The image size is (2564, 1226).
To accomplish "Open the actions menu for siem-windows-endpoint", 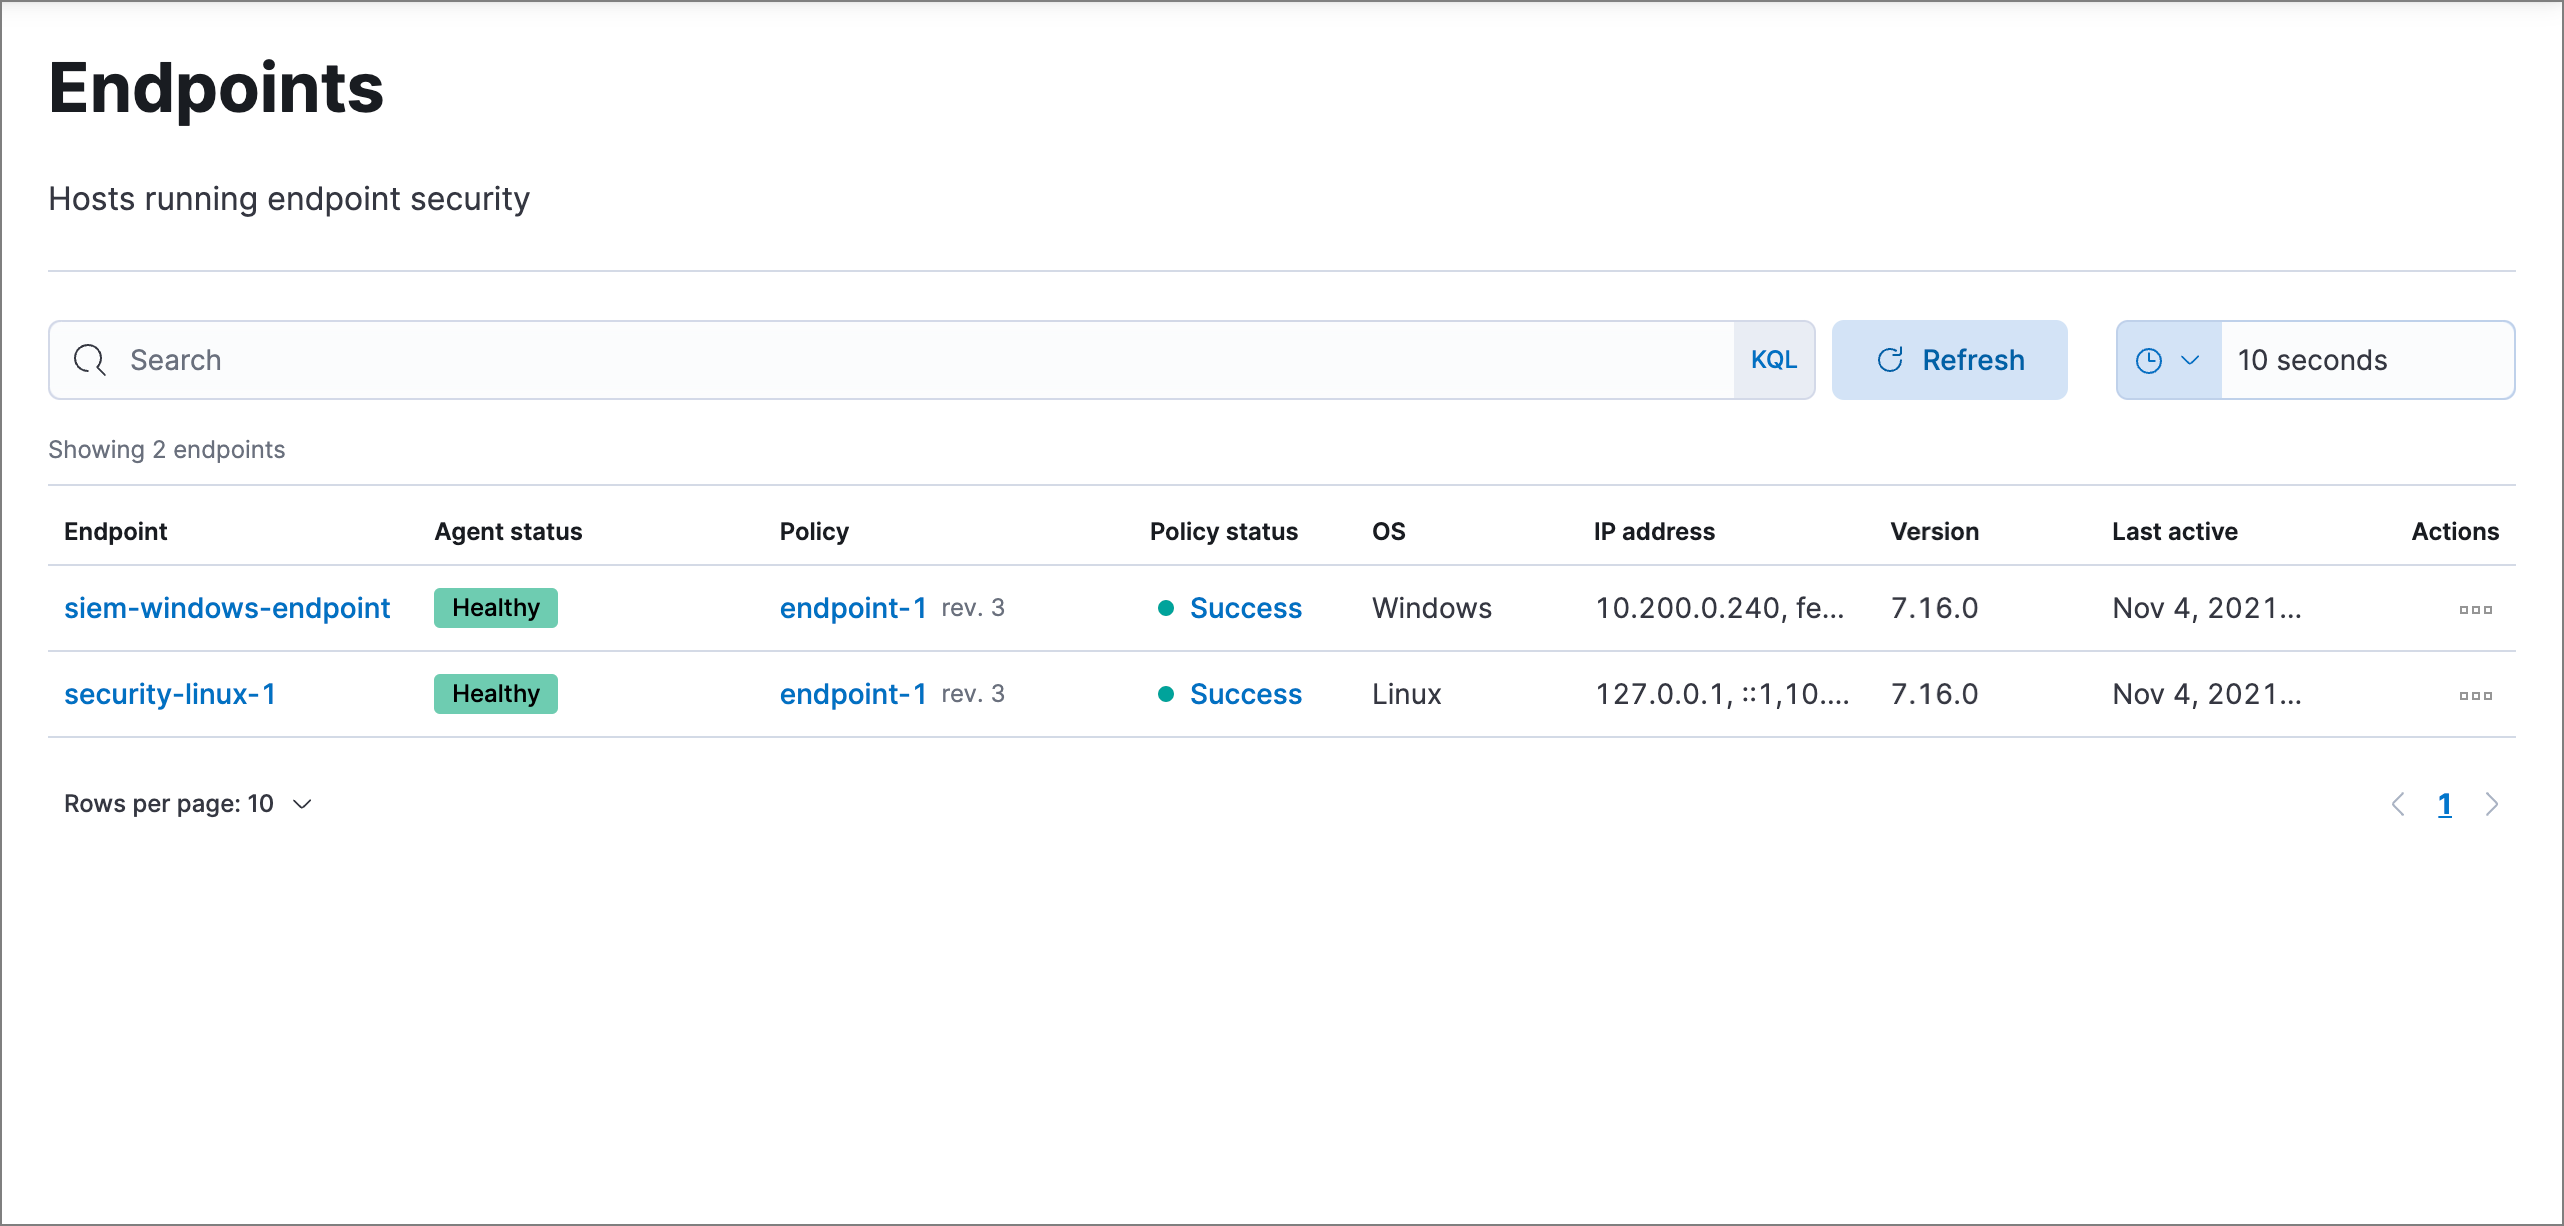I will point(2478,607).
